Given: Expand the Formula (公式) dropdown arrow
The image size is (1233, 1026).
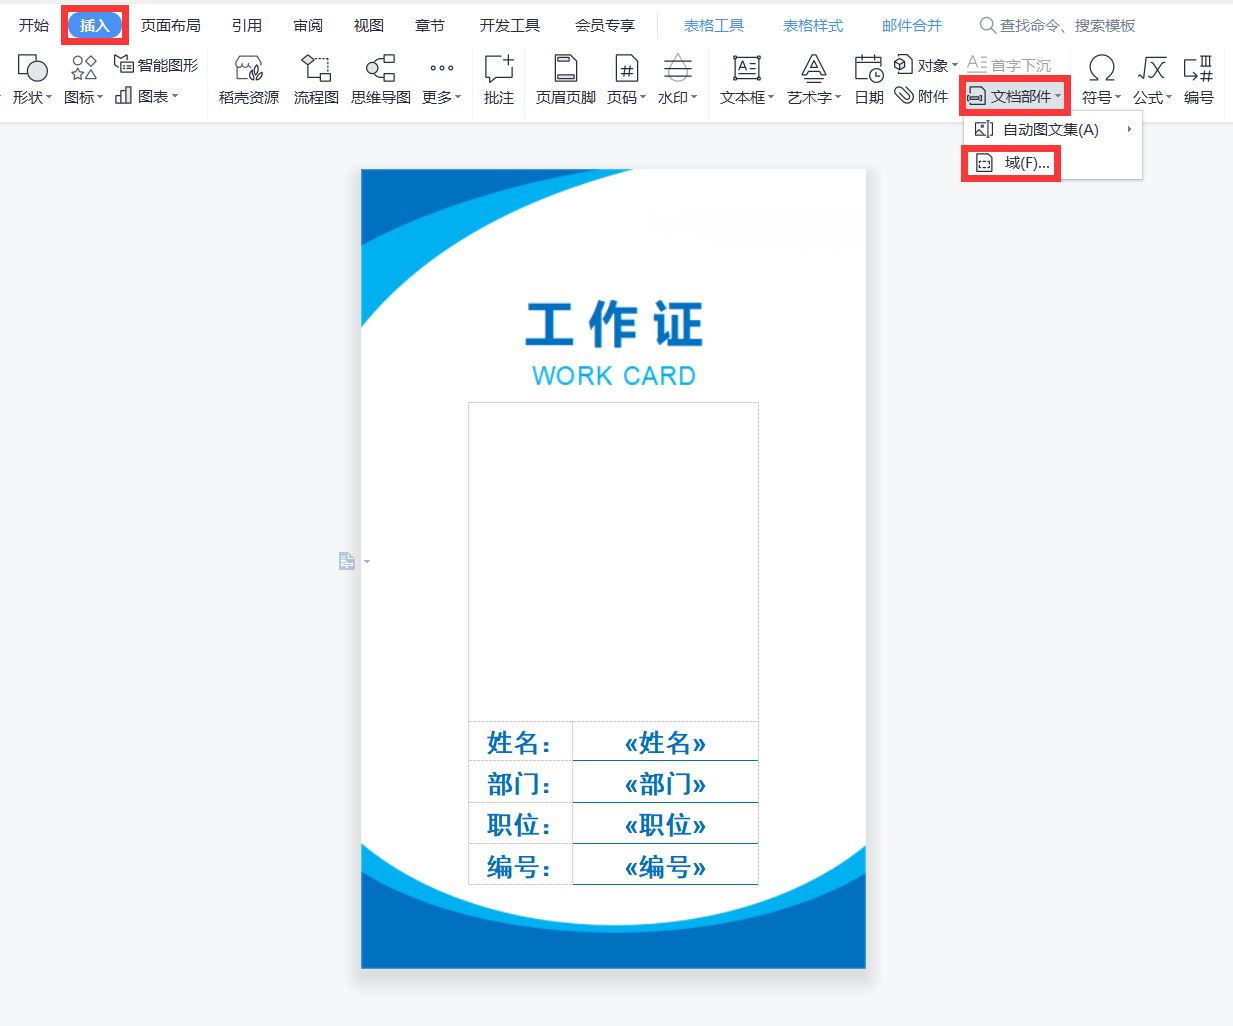Looking at the screenshot, I should (1169, 97).
